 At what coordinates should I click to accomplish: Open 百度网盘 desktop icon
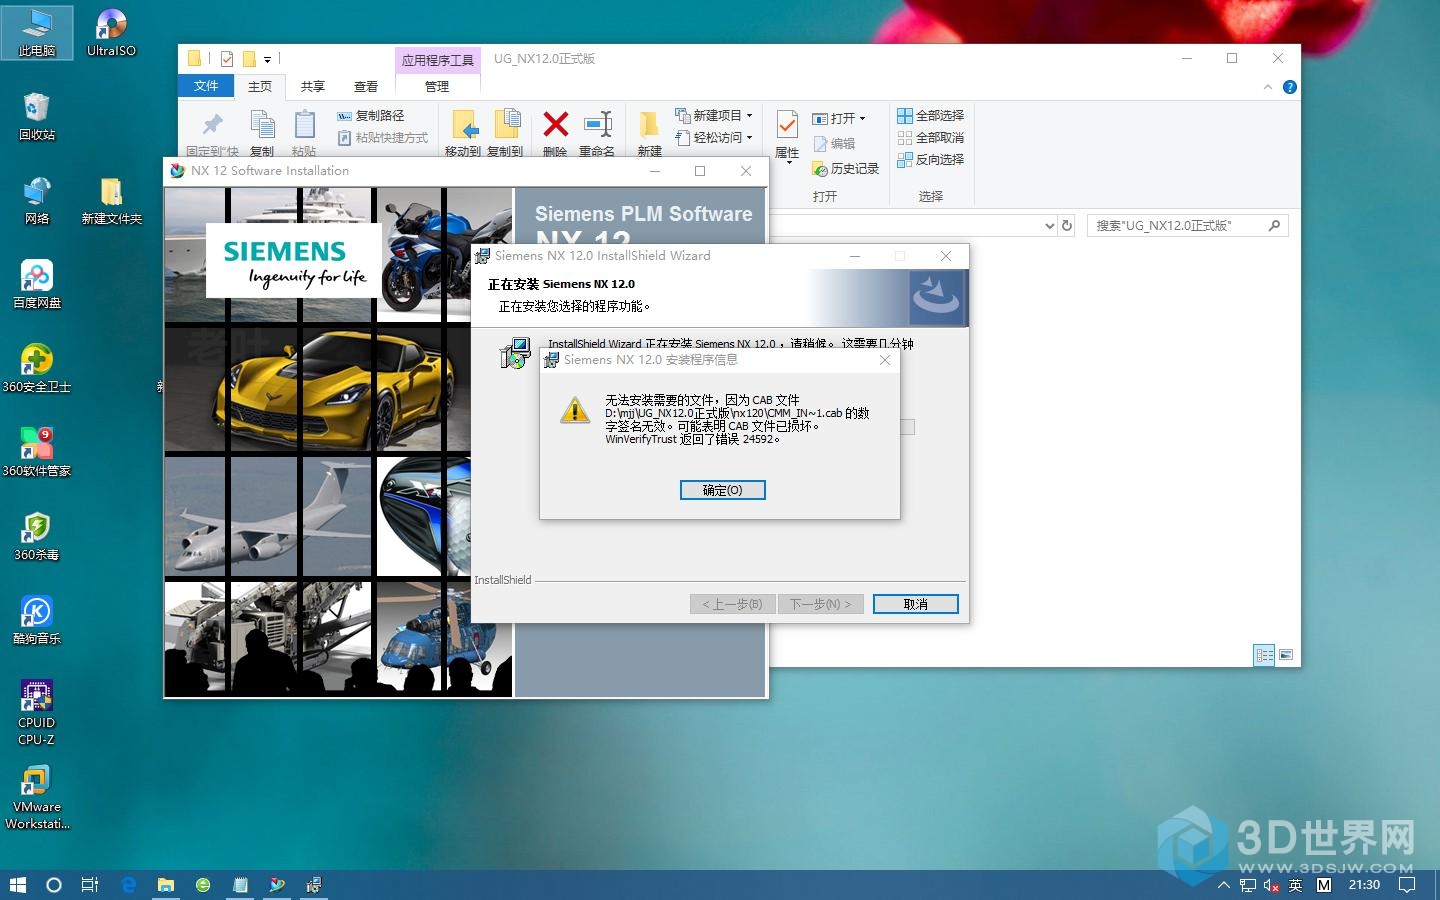(x=36, y=285)
